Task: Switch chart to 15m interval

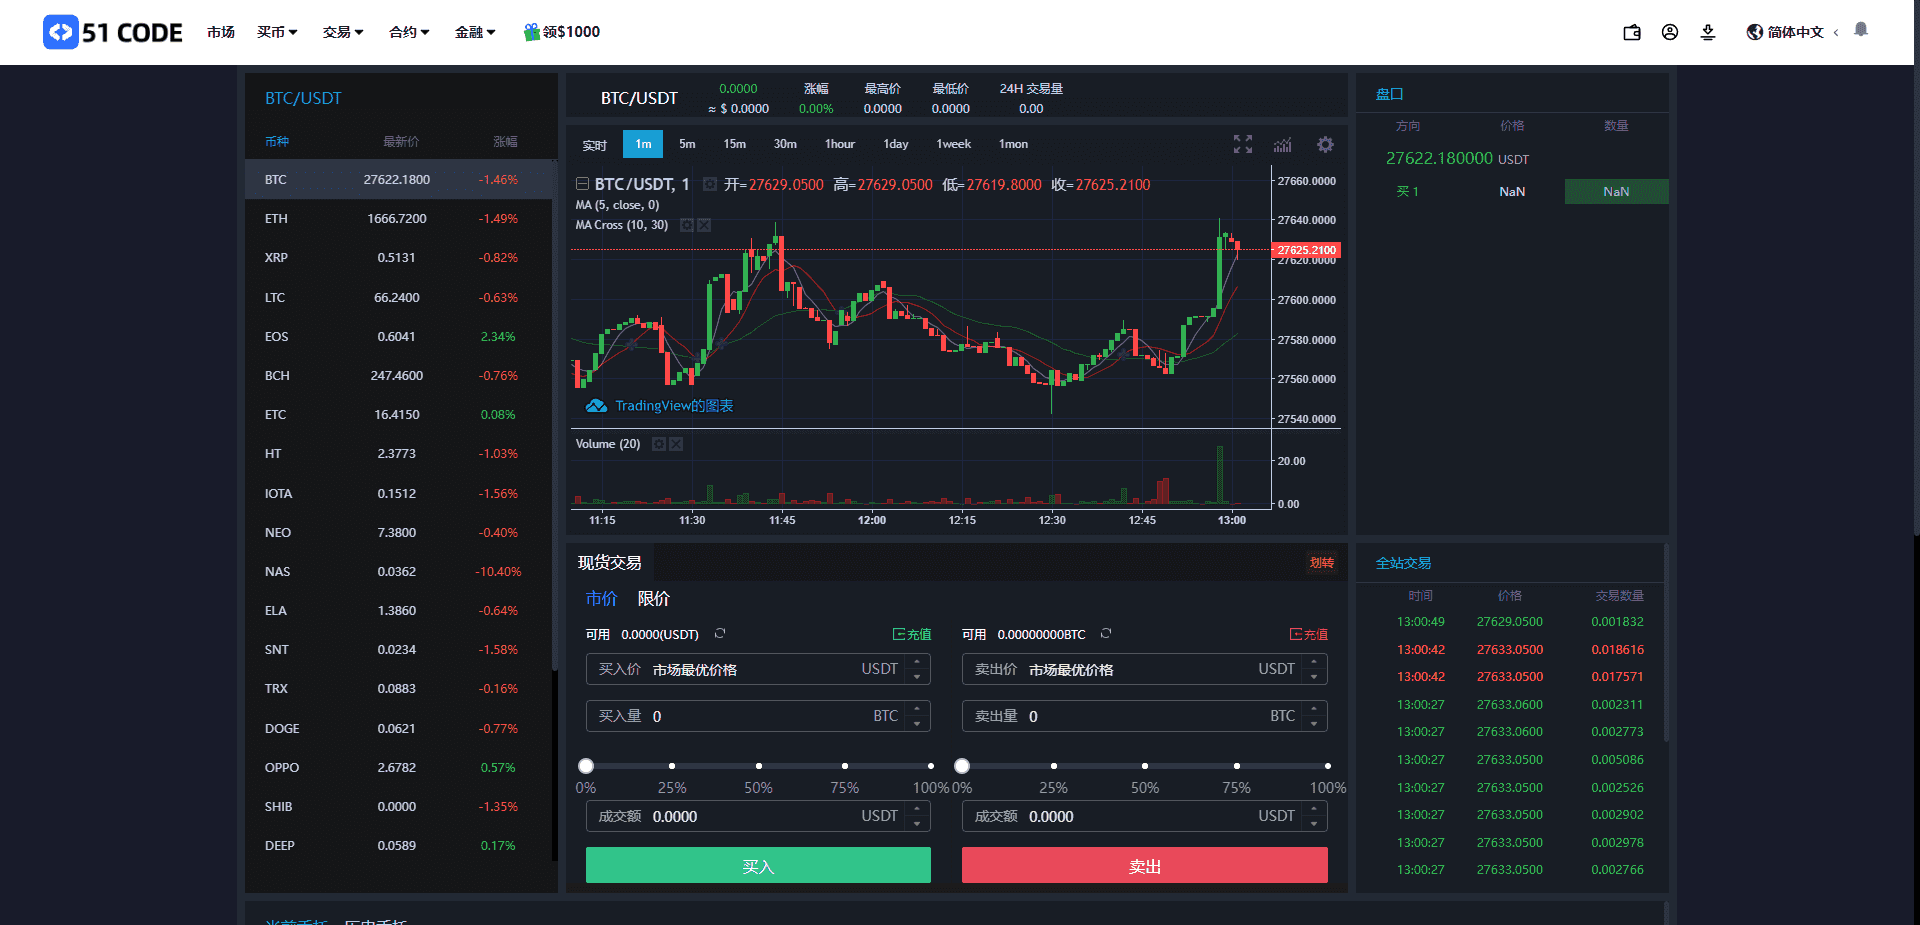Action: [734, 144]
